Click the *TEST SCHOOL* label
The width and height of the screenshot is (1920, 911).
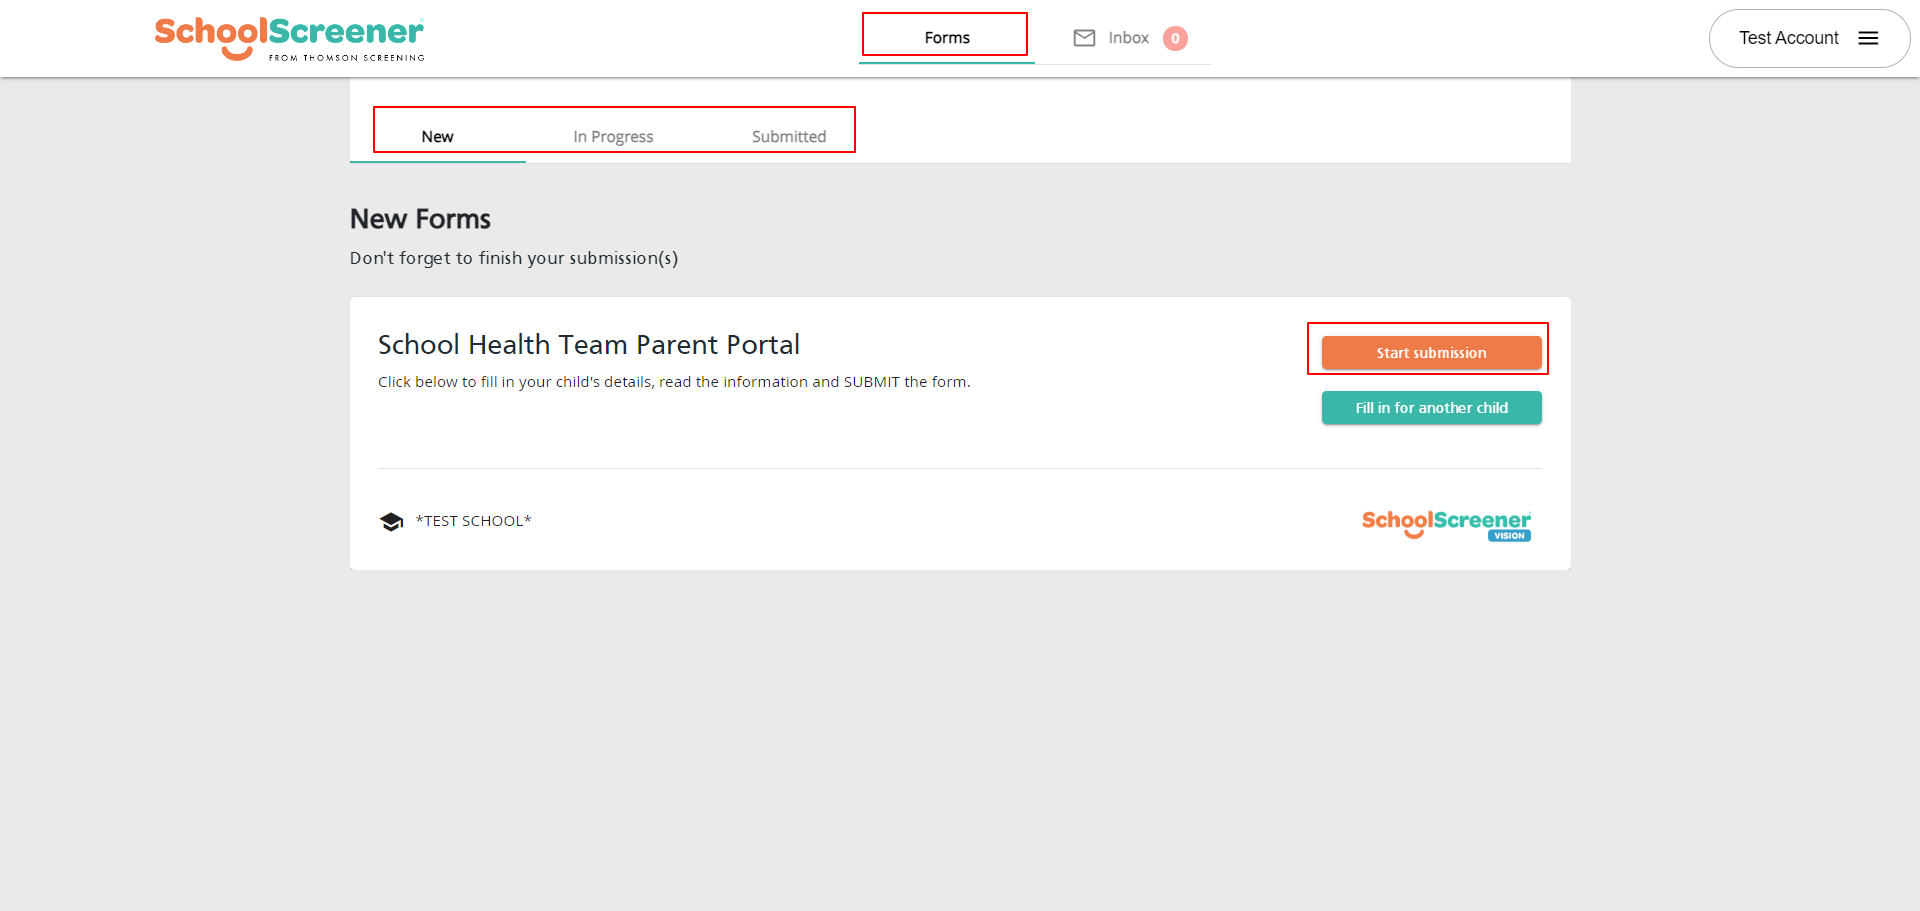(x=473, y=521)
